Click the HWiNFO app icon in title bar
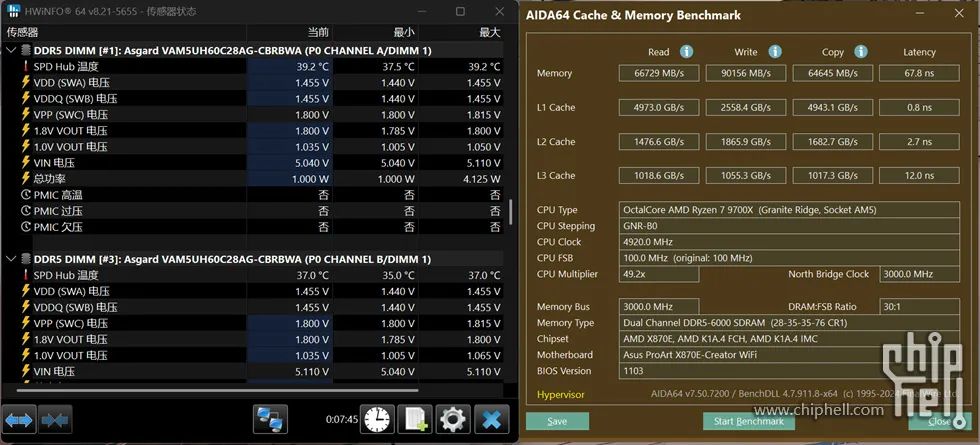The image size is (980, 445). click(x=14, y=11)
